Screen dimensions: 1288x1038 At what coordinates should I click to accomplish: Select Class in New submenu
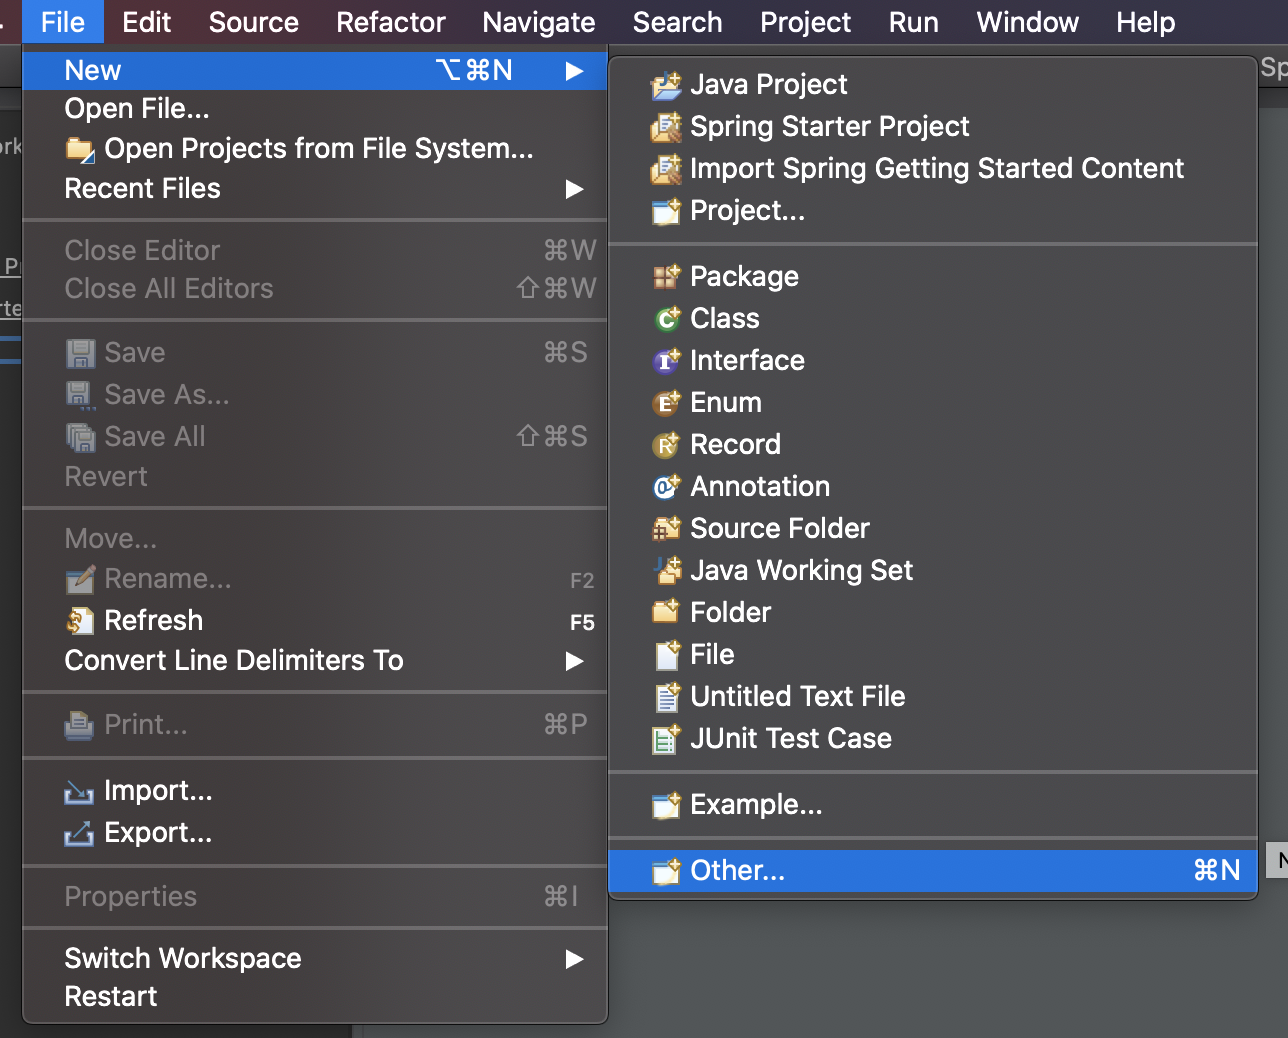[725, 319]
